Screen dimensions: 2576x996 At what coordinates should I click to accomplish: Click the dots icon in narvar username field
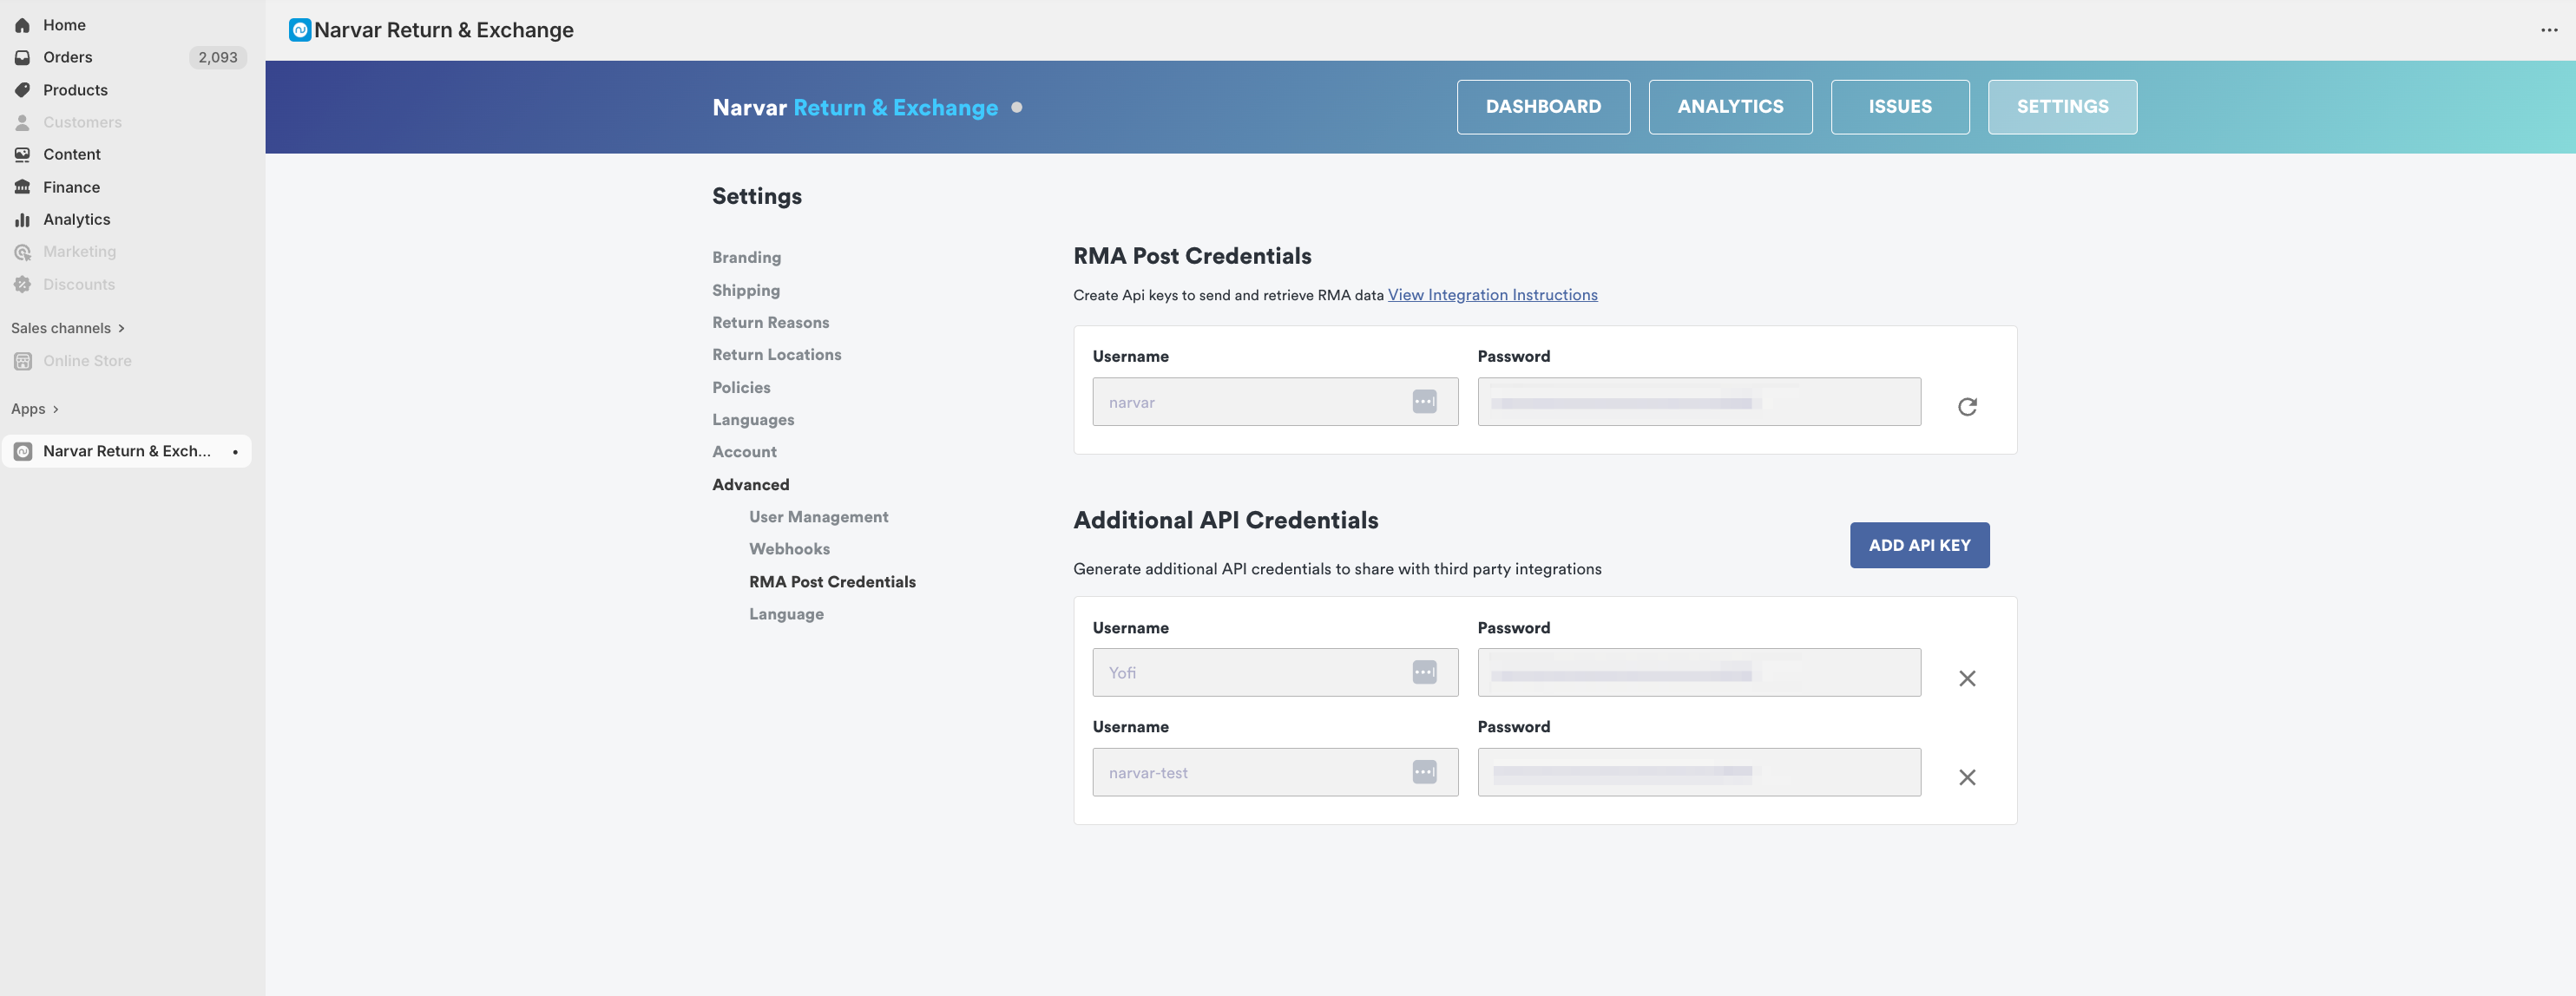point(1424,402)
